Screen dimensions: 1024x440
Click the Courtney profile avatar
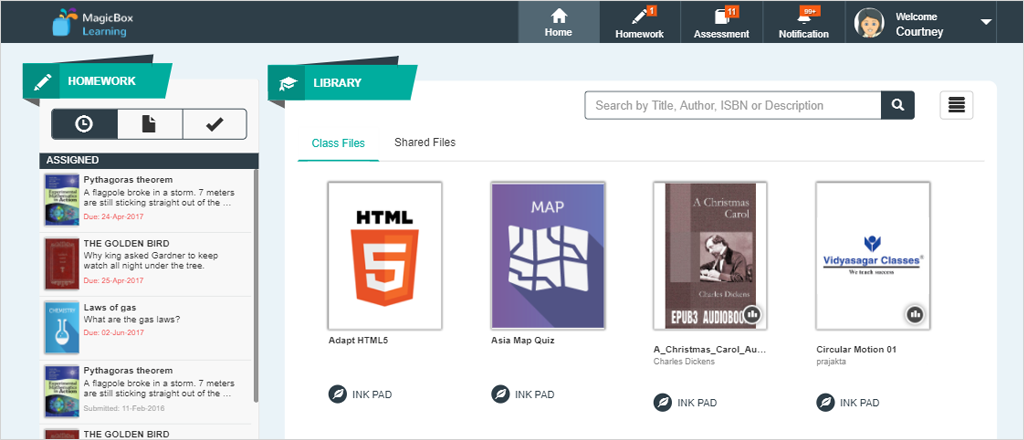click(x=870, y=22)
